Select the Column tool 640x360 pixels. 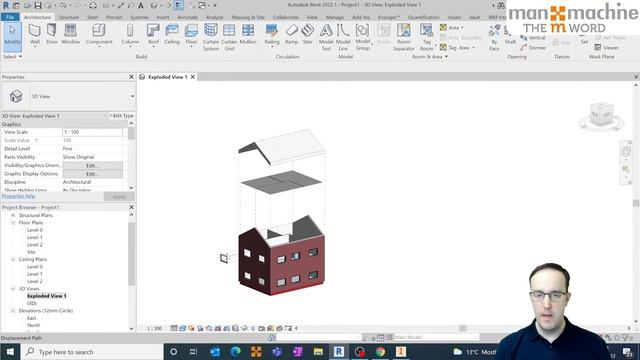(x=130, y=34)
